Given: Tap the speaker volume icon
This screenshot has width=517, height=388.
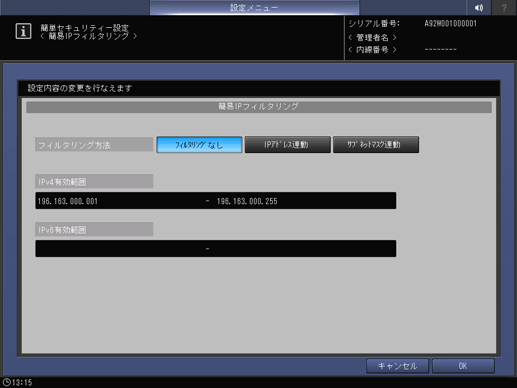Looking at the screenshot, I should (x=479, y=7).
